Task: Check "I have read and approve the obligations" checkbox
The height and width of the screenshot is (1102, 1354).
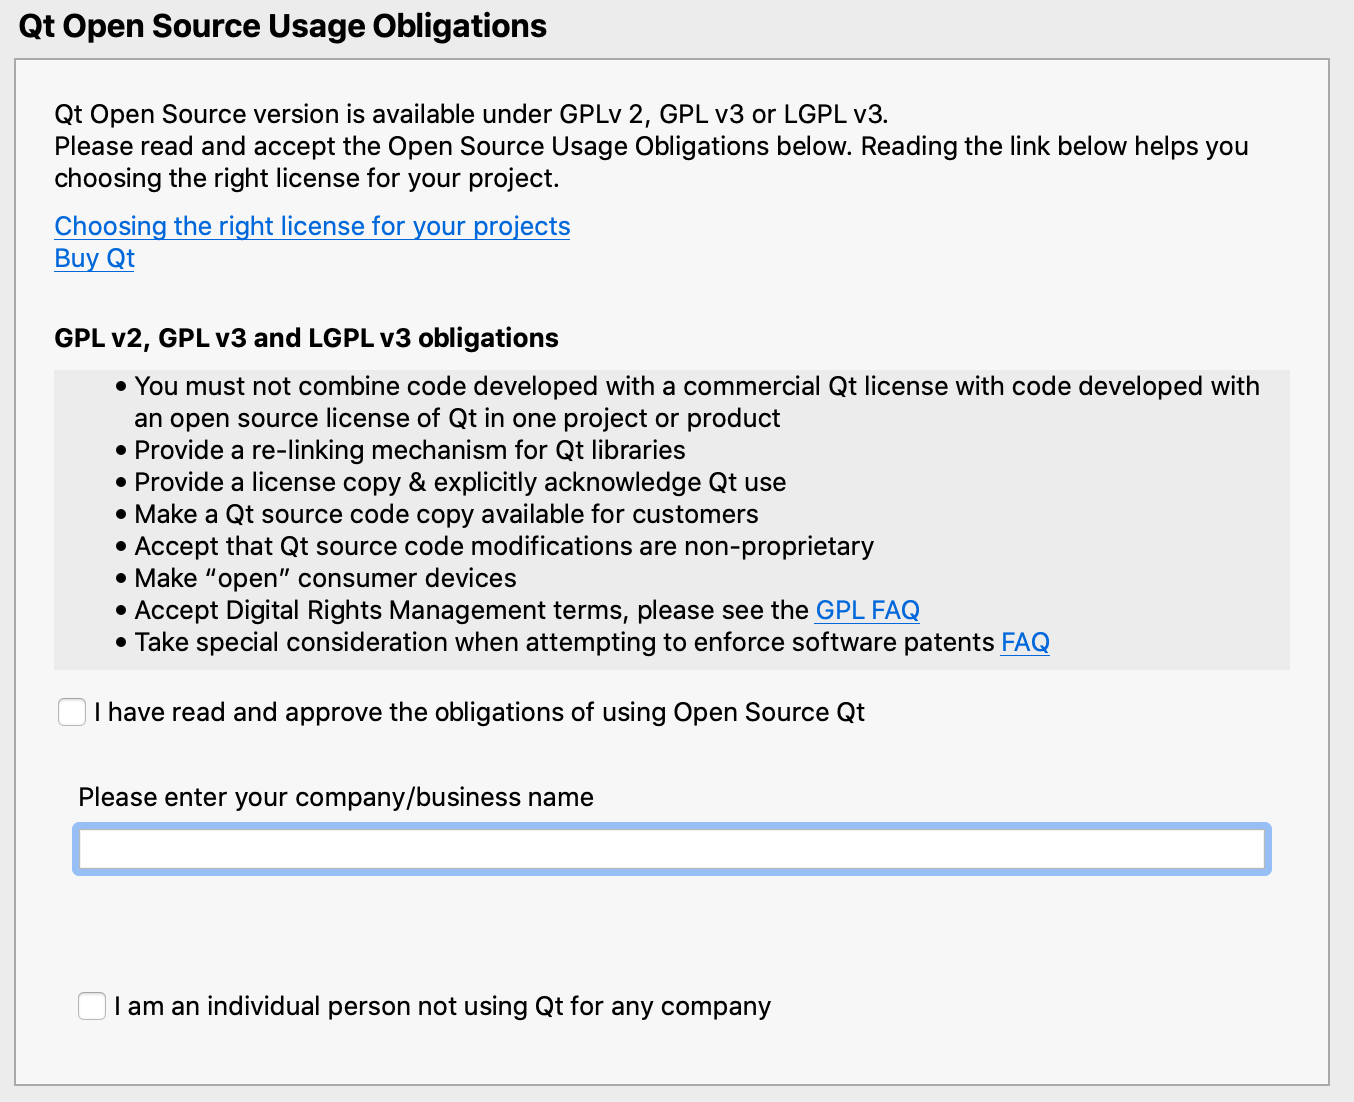Action: pyautogui.click(x=71, y=712)
